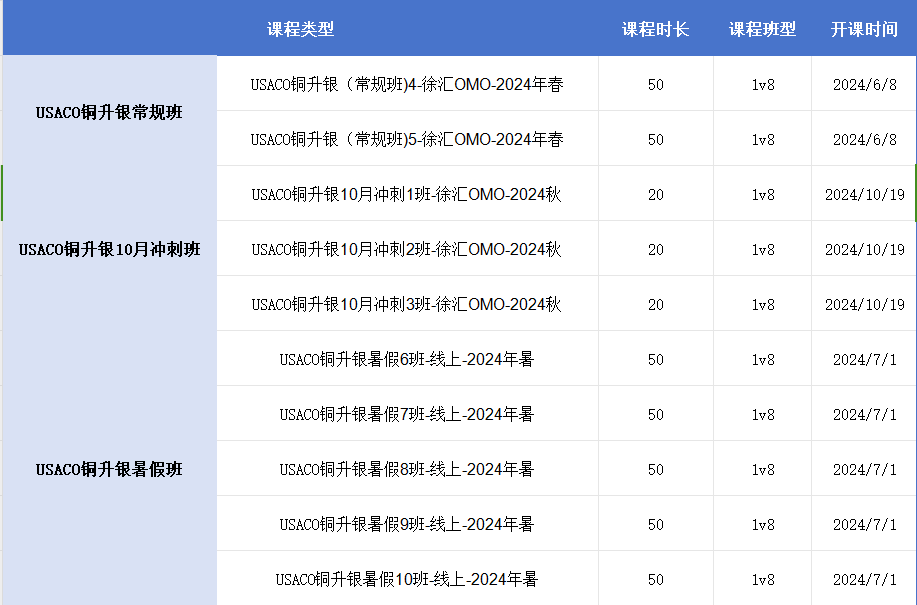
Task: Click the 10月冲刺1班-徐汇OMO course cell
Action: pos(407,195)
